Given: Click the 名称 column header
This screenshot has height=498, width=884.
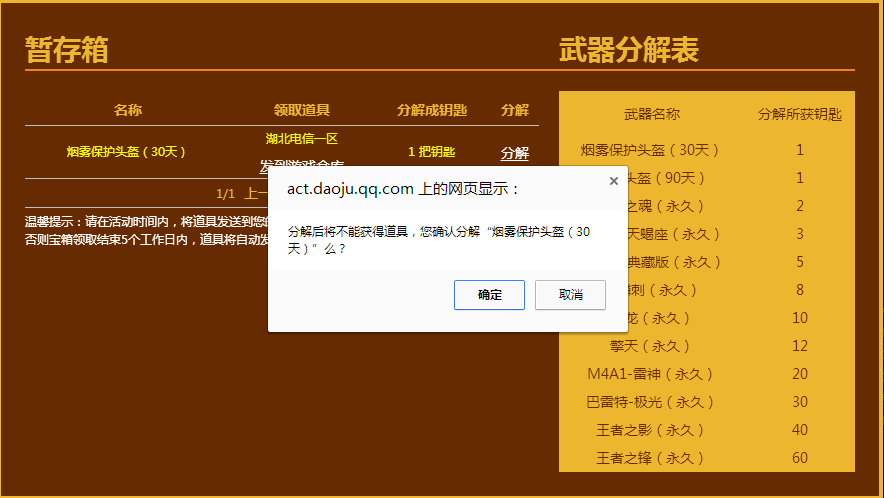Looking at the screenshot, I should (x=127, y=110).
